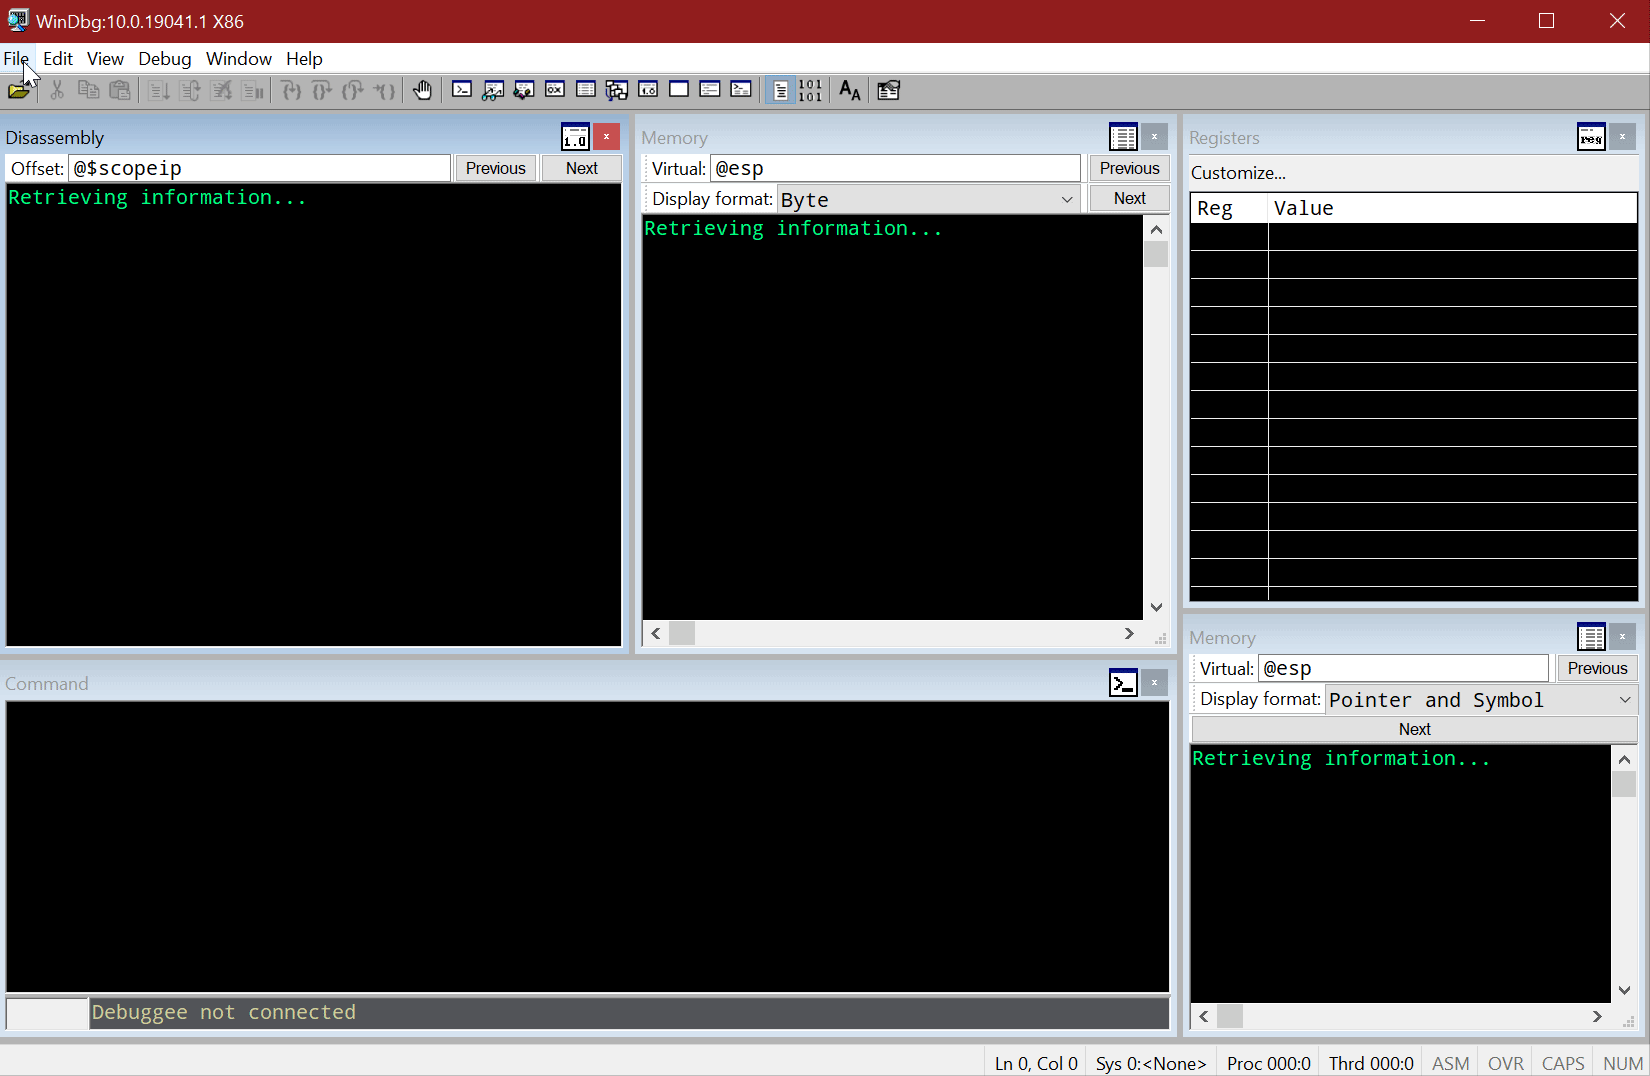
Task: Open the Memory window from toolbar
Action: [x=586, y=90]
